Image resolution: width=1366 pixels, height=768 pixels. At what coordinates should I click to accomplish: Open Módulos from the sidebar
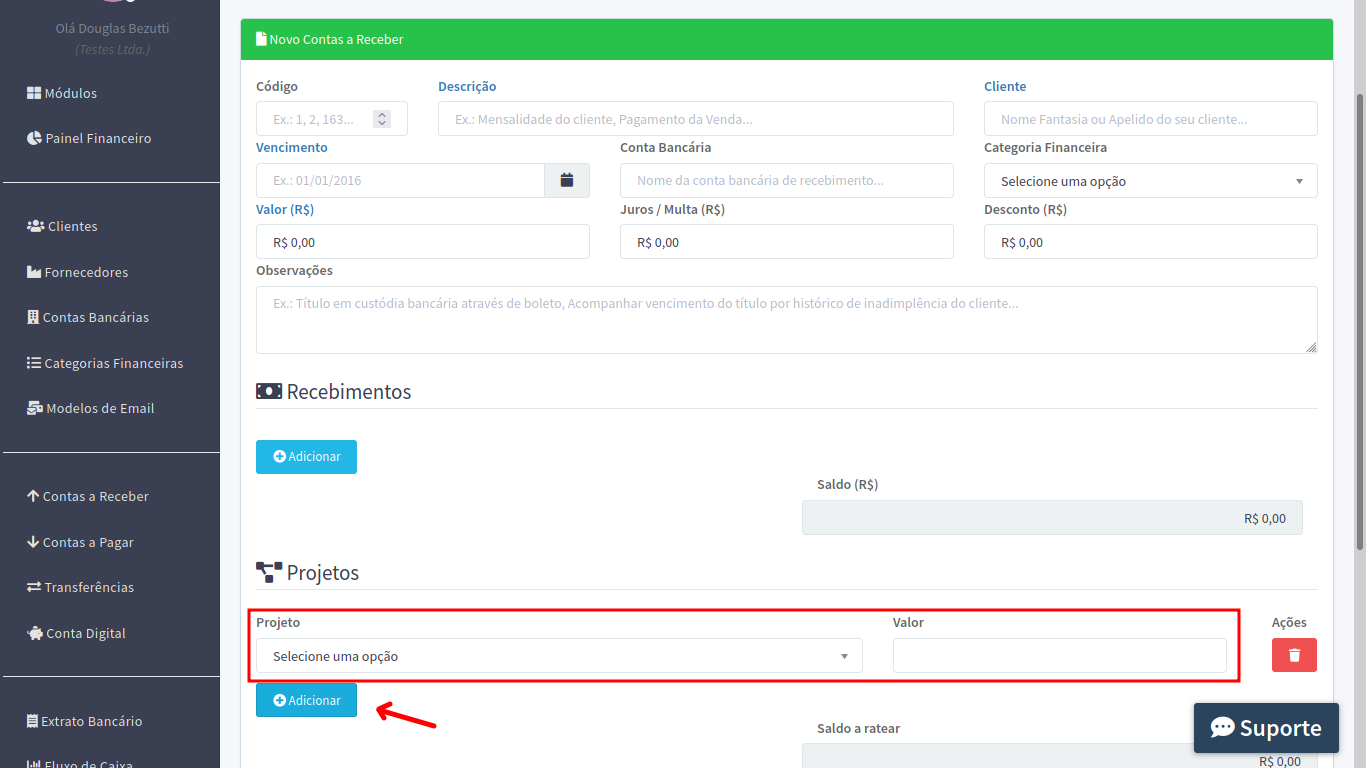[x=62, y=93]
